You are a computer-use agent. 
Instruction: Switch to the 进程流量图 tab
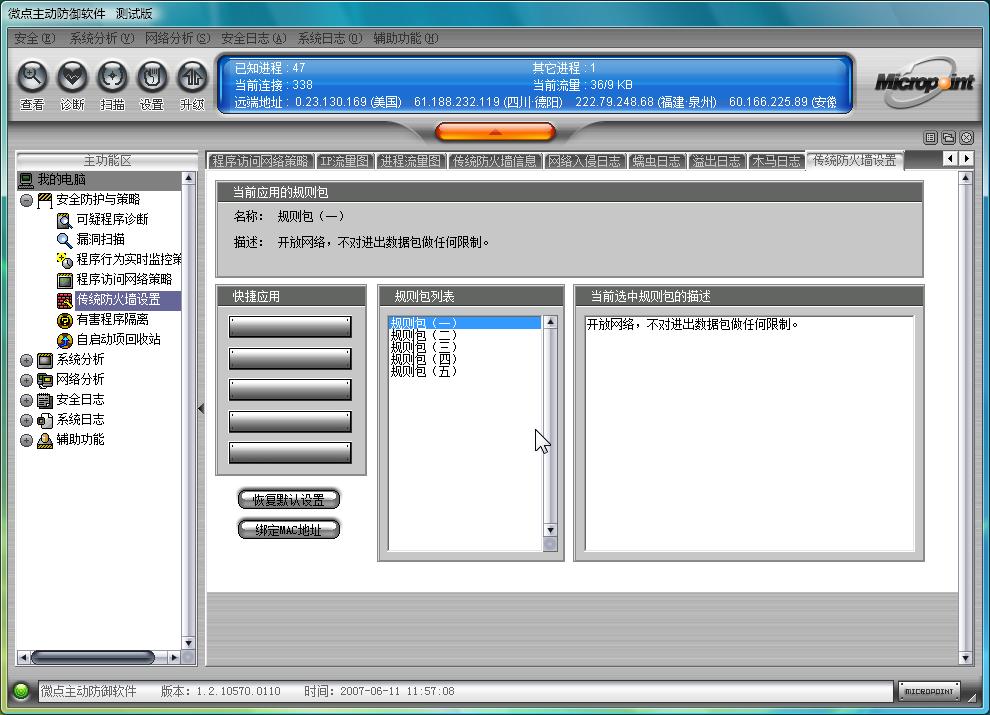coord(410,161)
